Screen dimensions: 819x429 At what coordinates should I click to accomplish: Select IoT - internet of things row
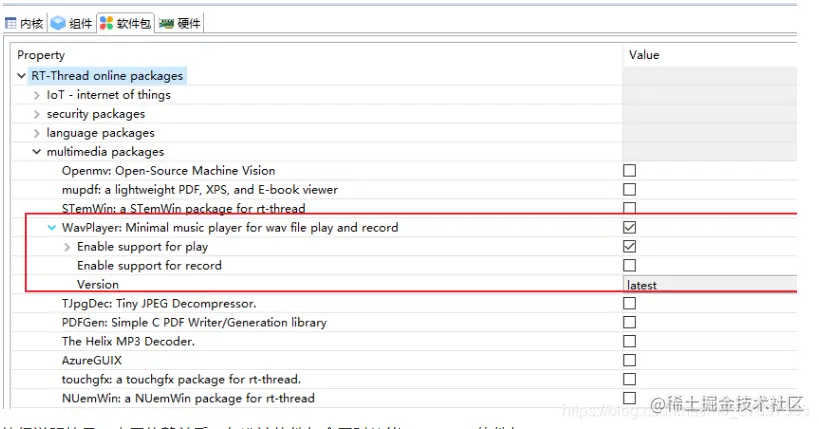109,95
